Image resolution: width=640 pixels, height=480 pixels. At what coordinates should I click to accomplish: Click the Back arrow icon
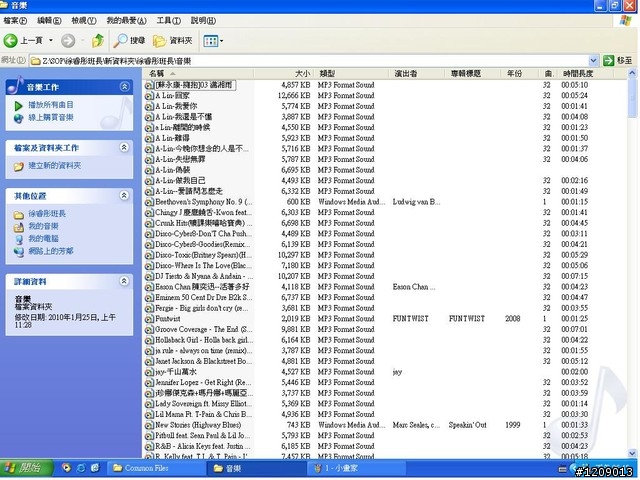click(x=10, y=40)
